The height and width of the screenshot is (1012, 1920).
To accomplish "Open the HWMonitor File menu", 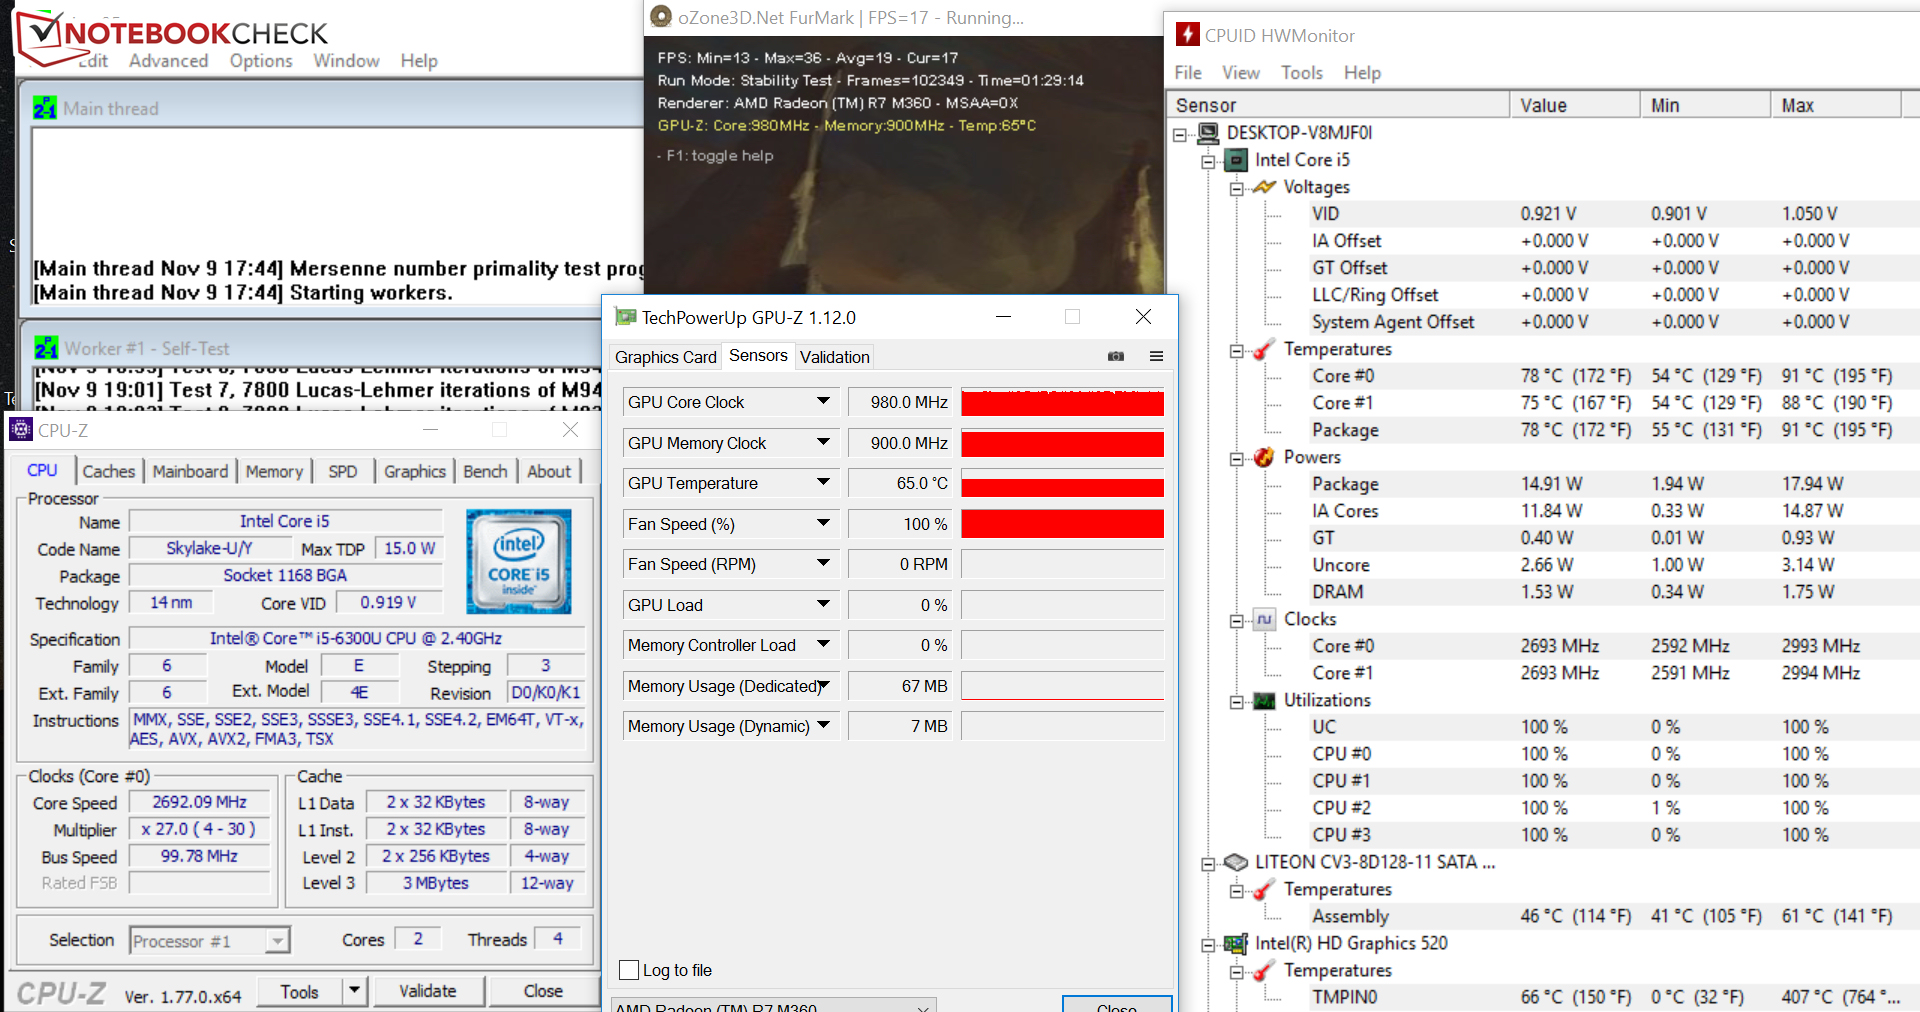I will (x=1188, y=72).
